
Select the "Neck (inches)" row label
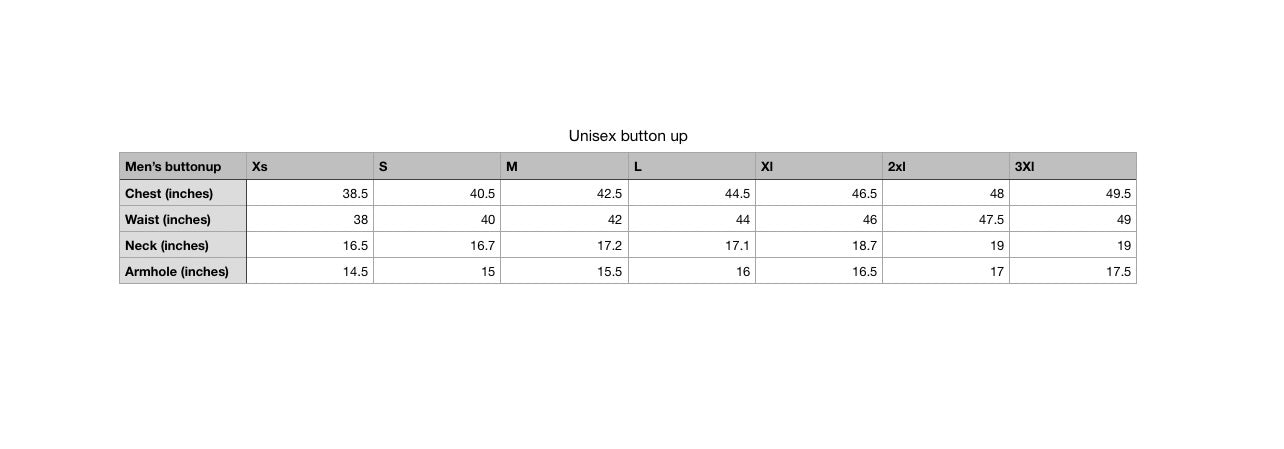click(x=167, y=246)
